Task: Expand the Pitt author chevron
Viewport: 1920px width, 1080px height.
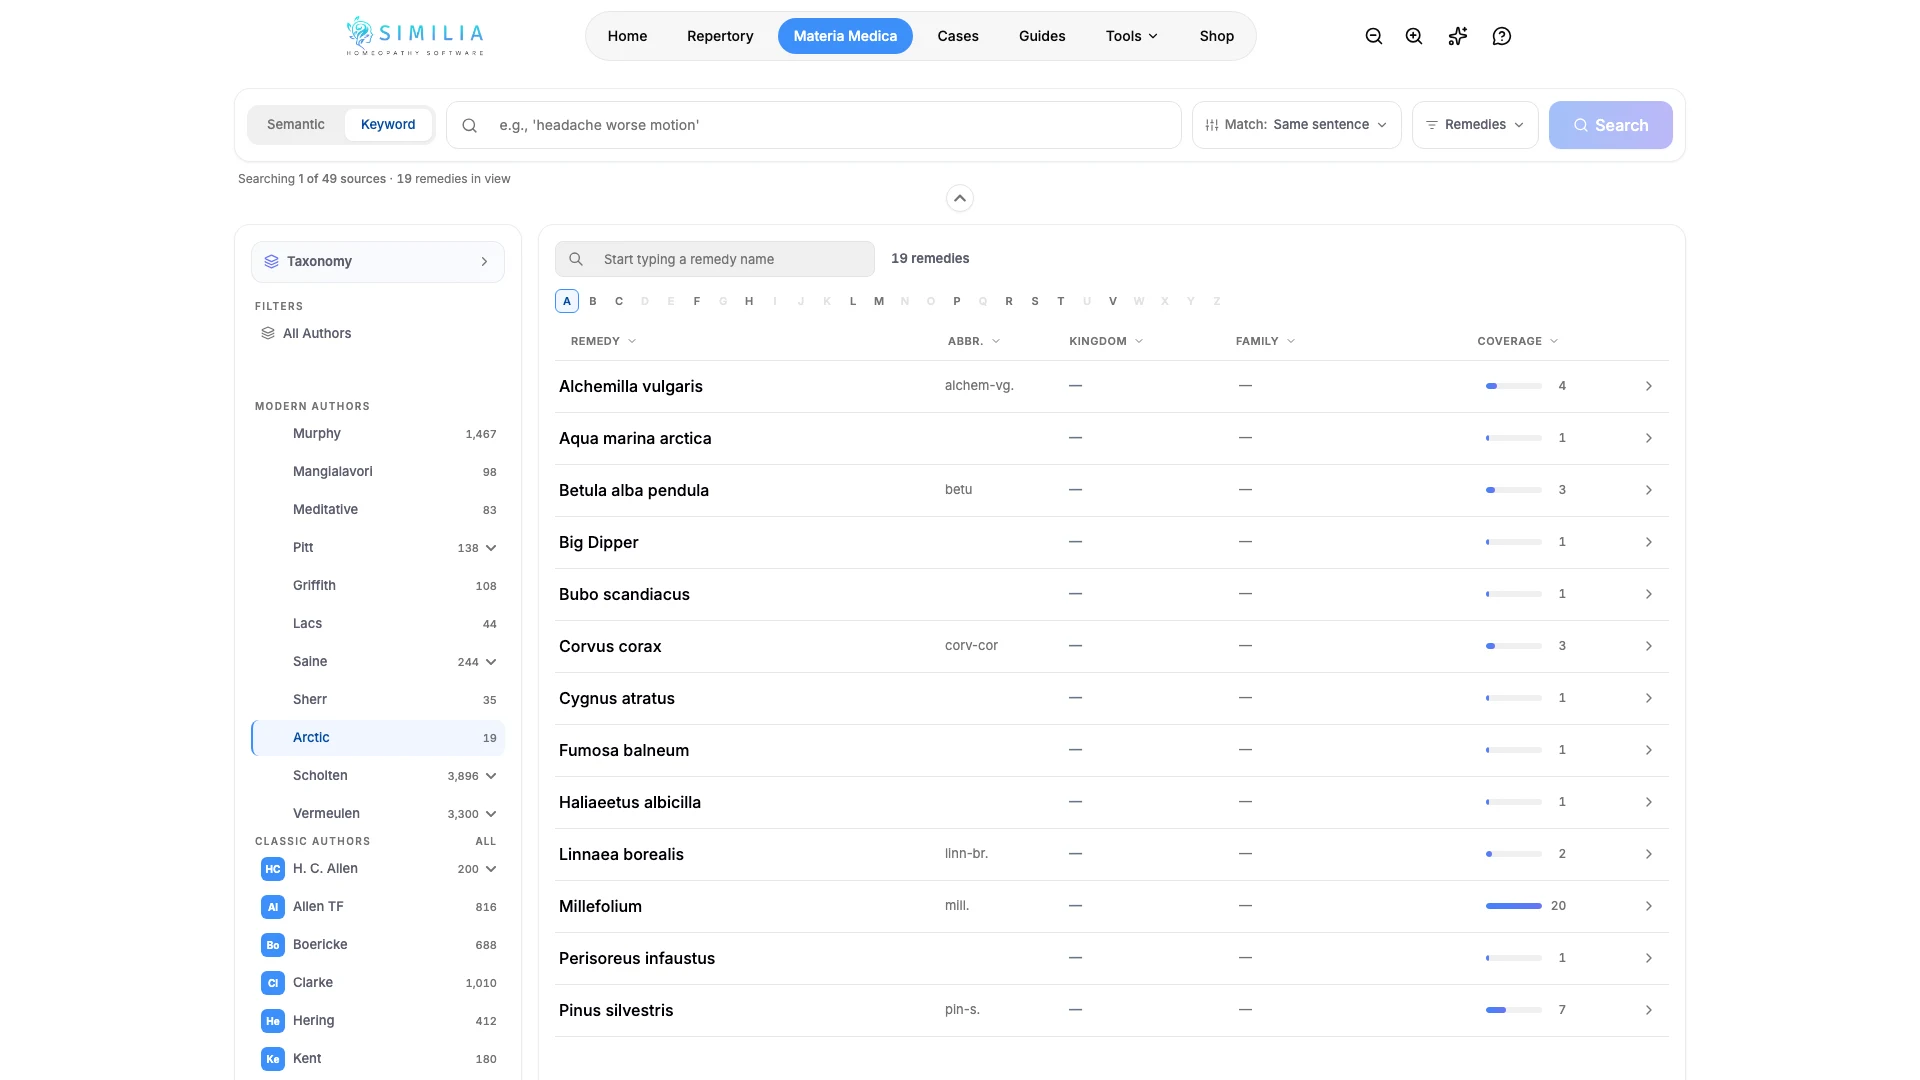Action: 491,548
